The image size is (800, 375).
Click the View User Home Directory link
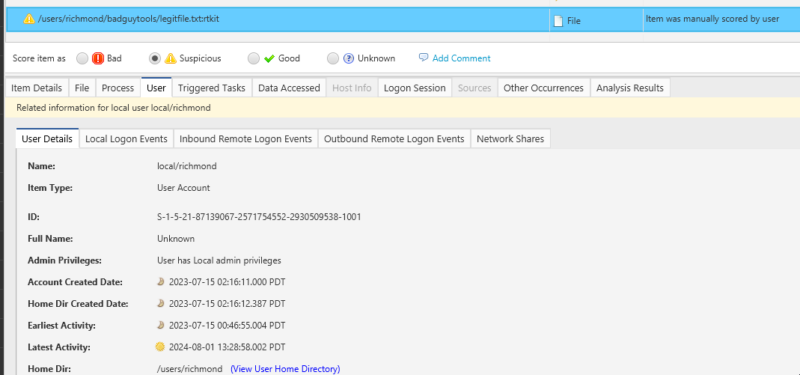[x=285, y=368]
